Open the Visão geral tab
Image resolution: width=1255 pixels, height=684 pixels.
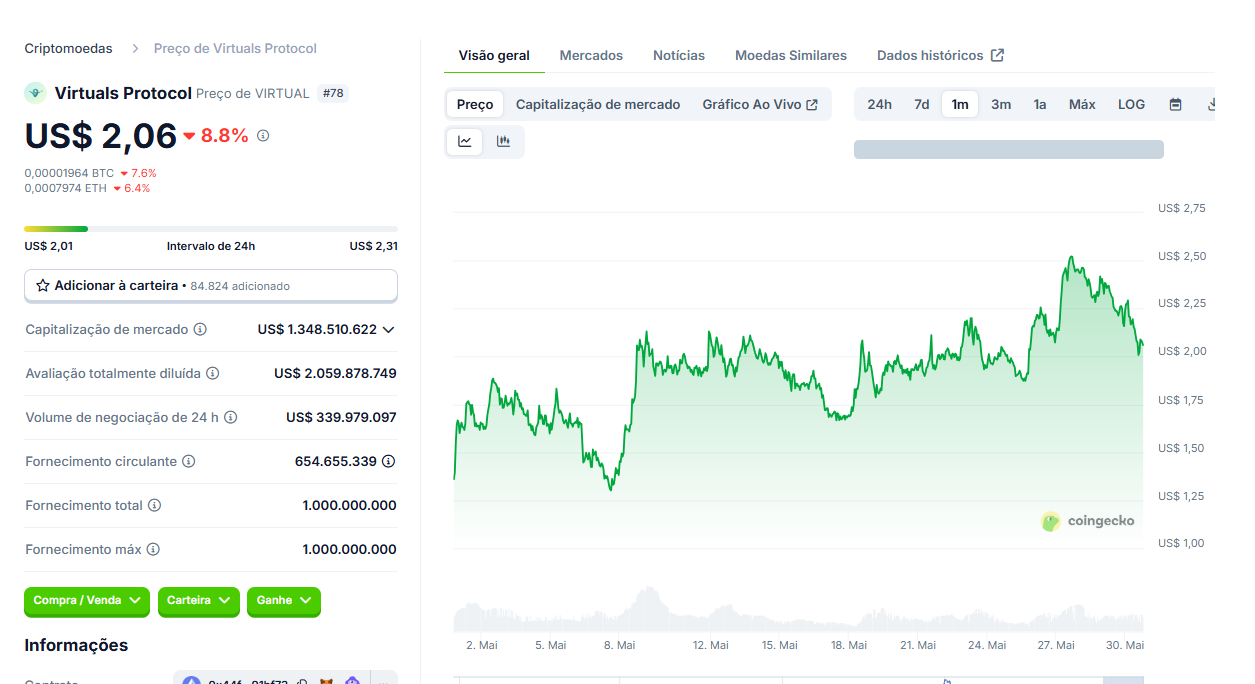click(x=494, y=55)
